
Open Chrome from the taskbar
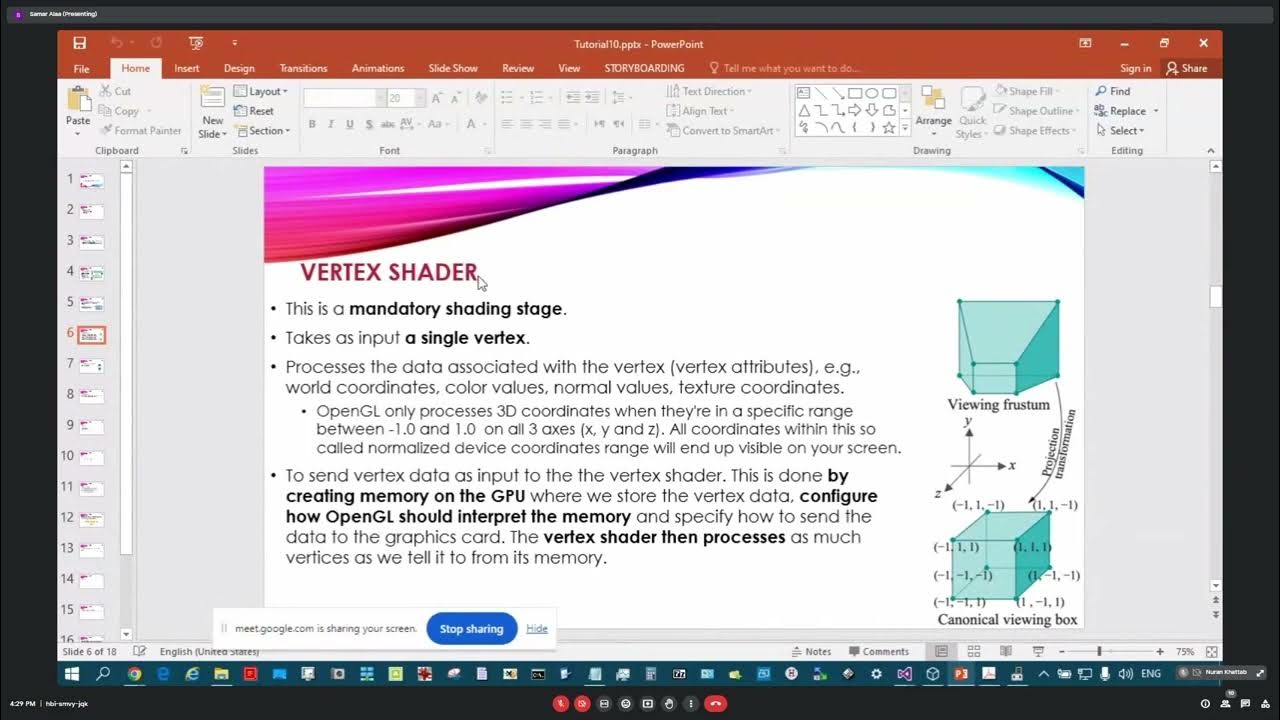point(134,674)
